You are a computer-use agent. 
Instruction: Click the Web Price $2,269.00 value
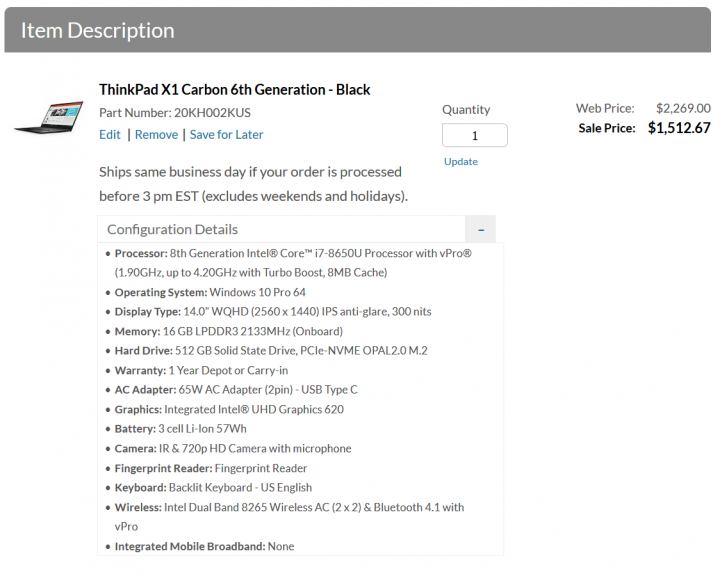(x=683, y=108)
